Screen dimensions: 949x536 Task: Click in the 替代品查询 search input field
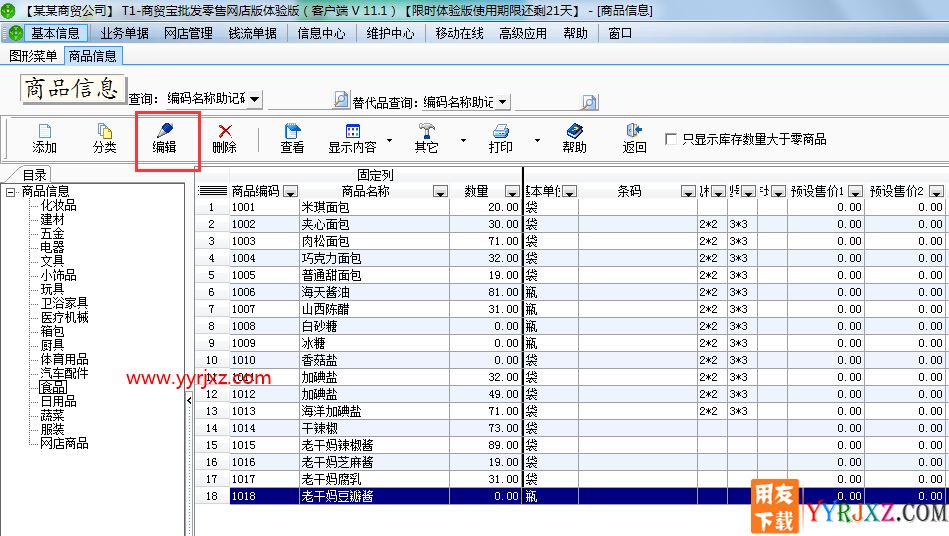point(547,102)
